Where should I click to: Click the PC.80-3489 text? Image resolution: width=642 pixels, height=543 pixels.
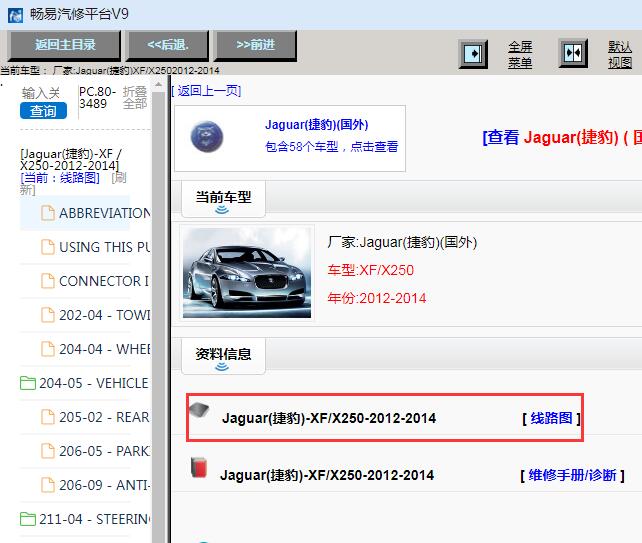click(x=97, y=97)
